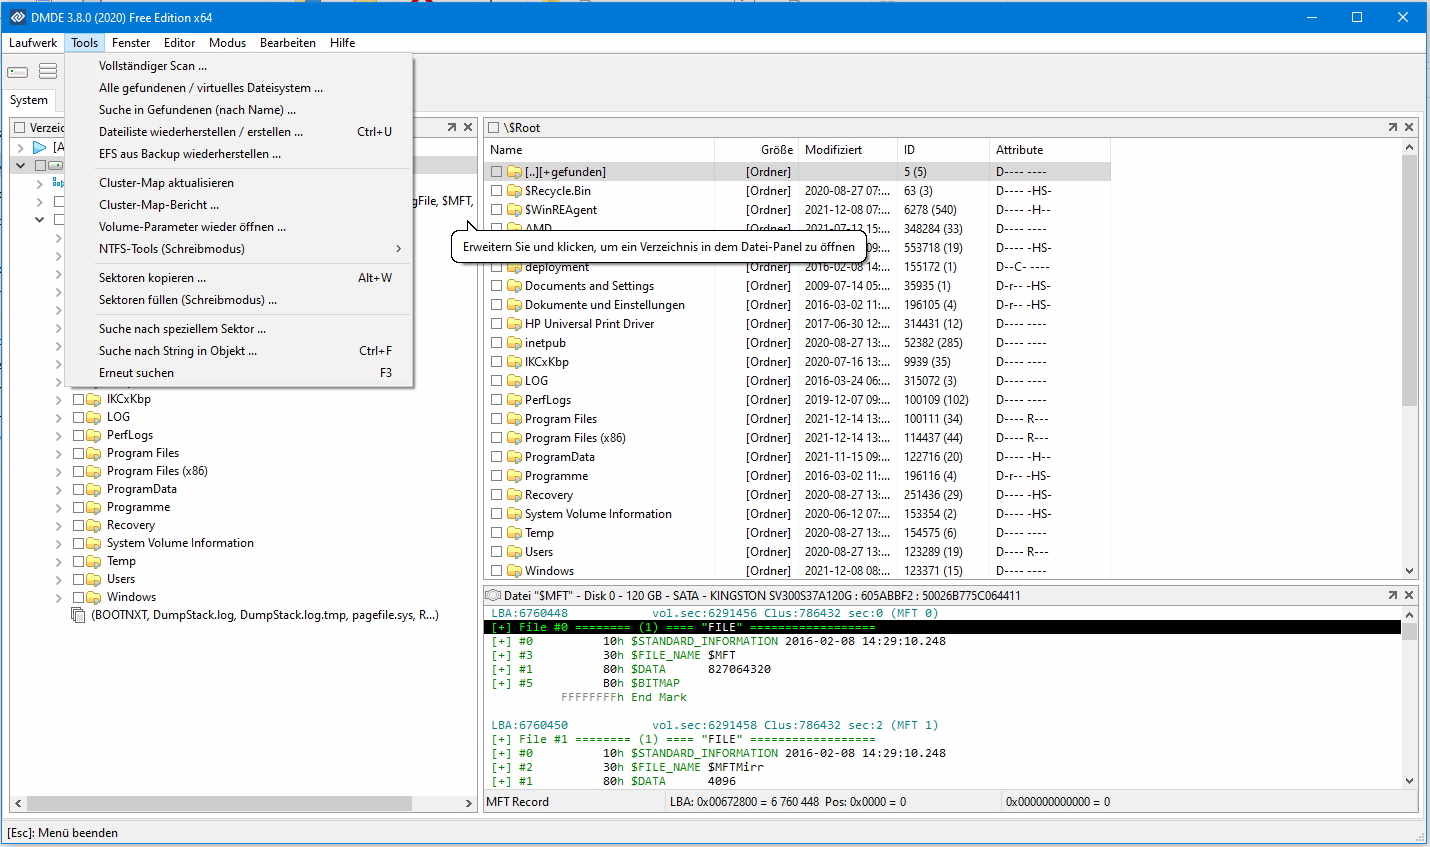Screen dimensions: 1430x847
Task: Check the Program Files (x86) tree checkbox
Action: click(x=78, y=471)
